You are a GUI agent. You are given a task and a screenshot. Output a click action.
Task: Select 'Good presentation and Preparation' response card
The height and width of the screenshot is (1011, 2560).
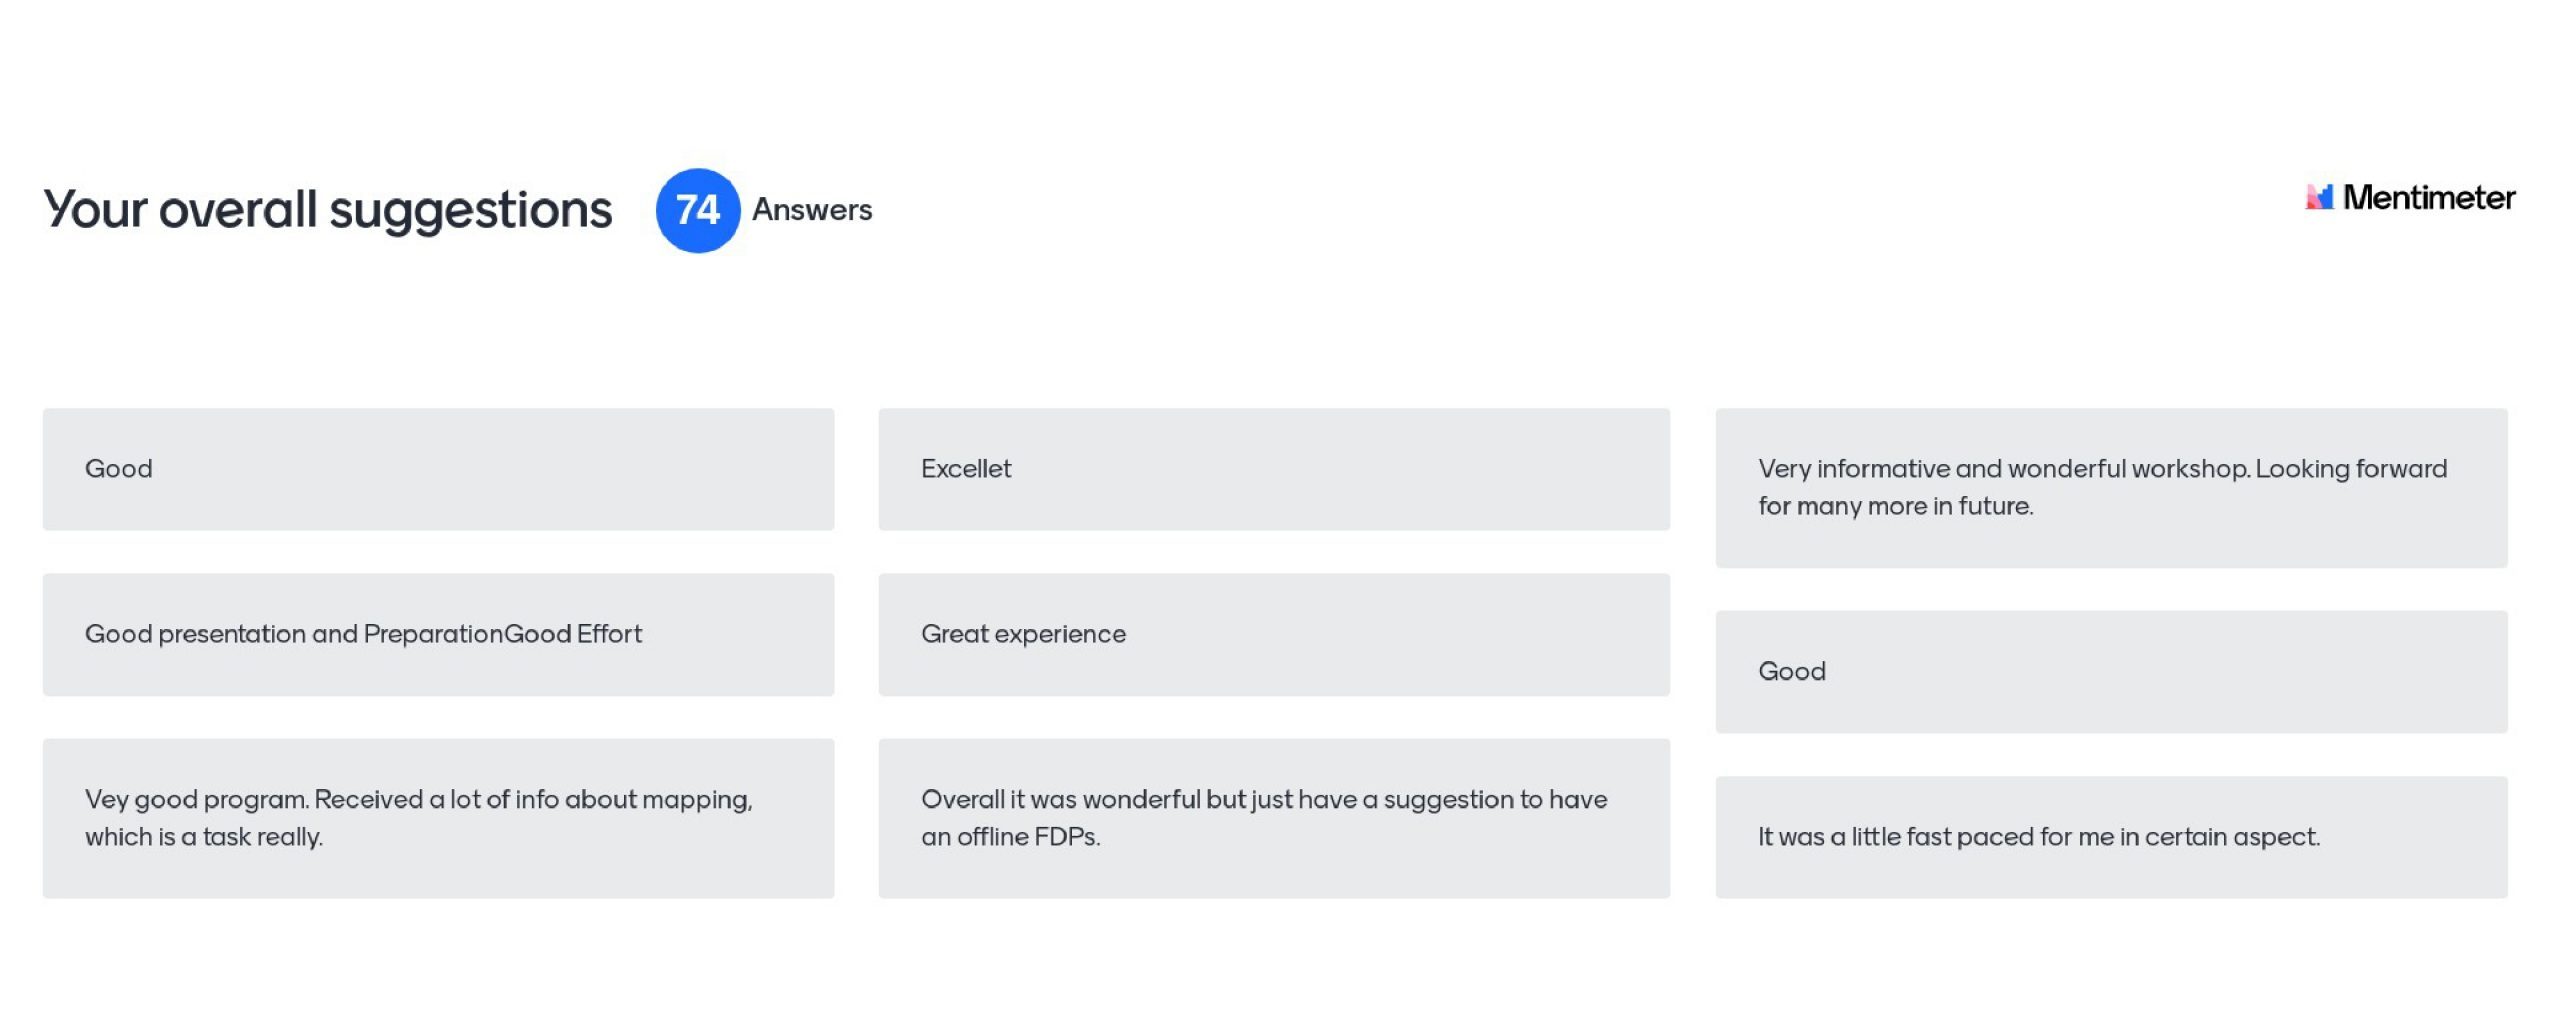tap(438, 635)
